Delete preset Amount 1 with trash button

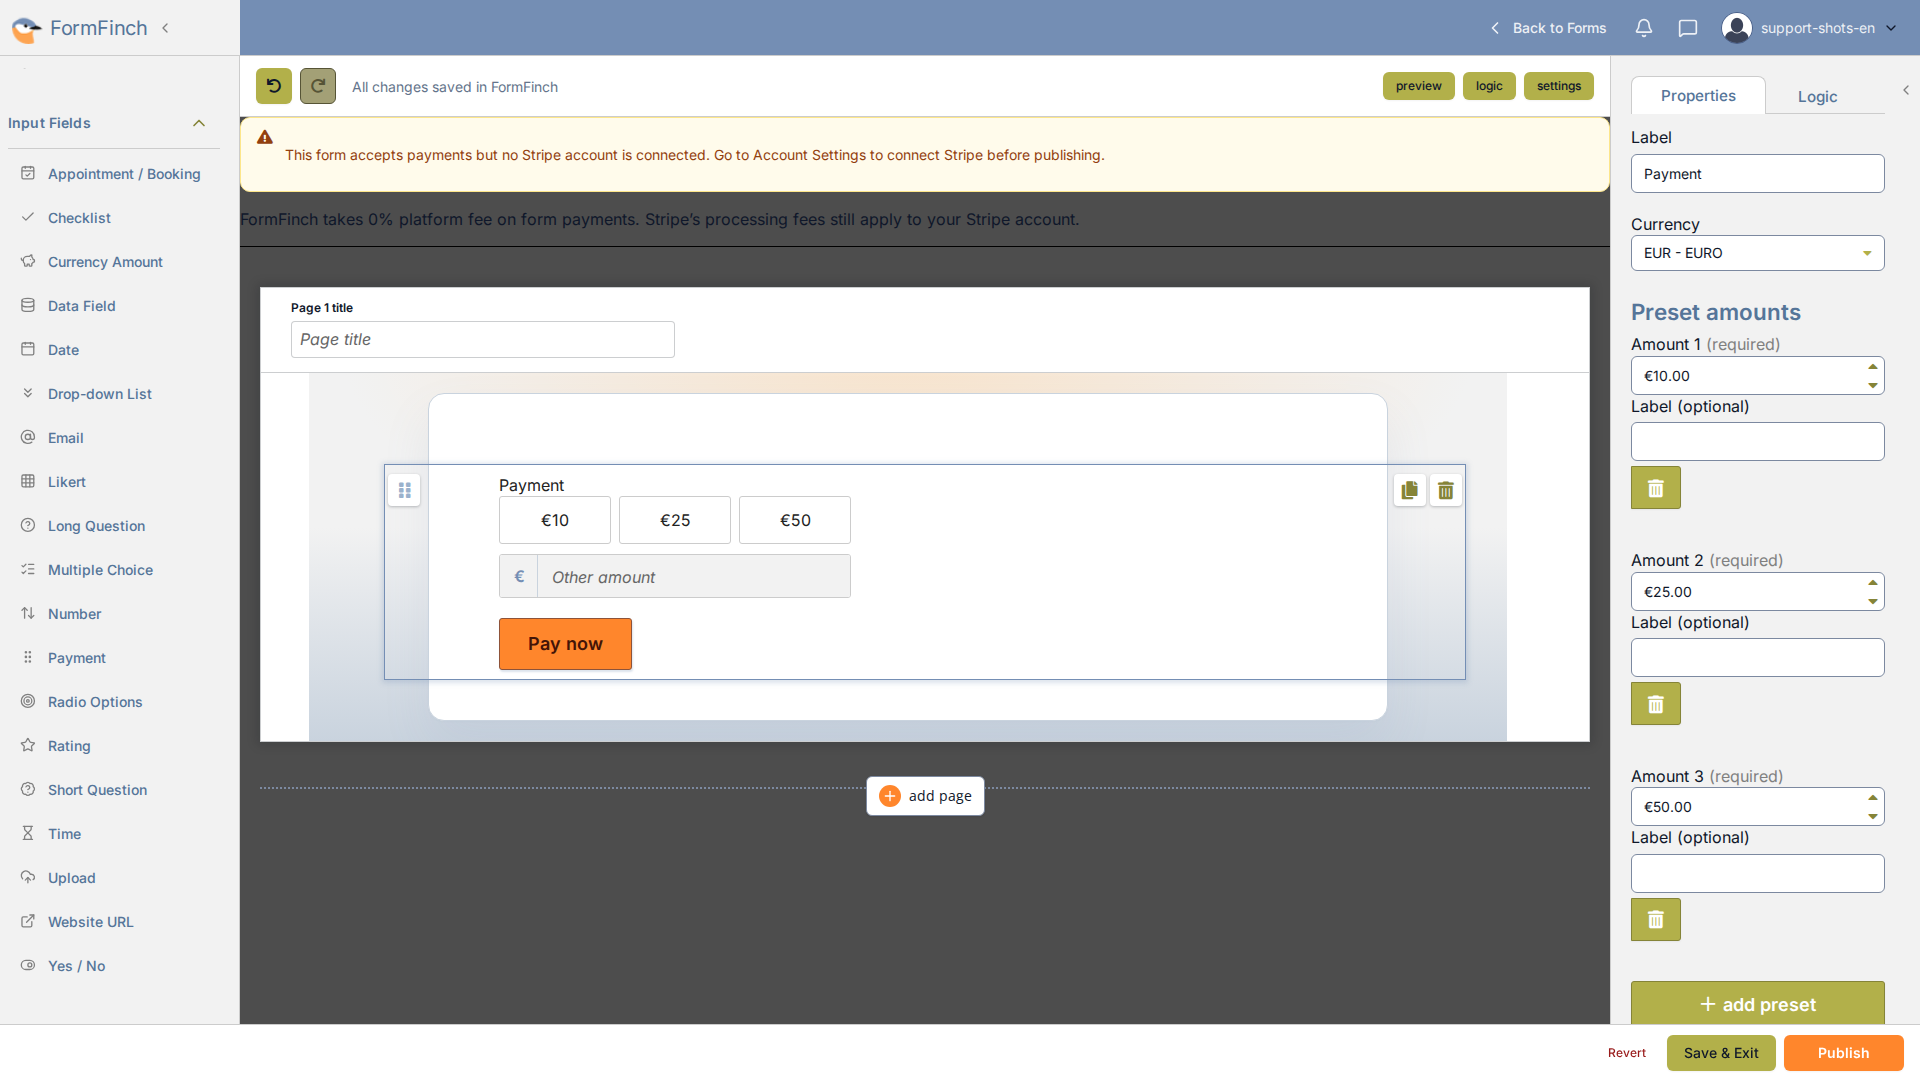pyautogui.click(x=1656, y=488)
